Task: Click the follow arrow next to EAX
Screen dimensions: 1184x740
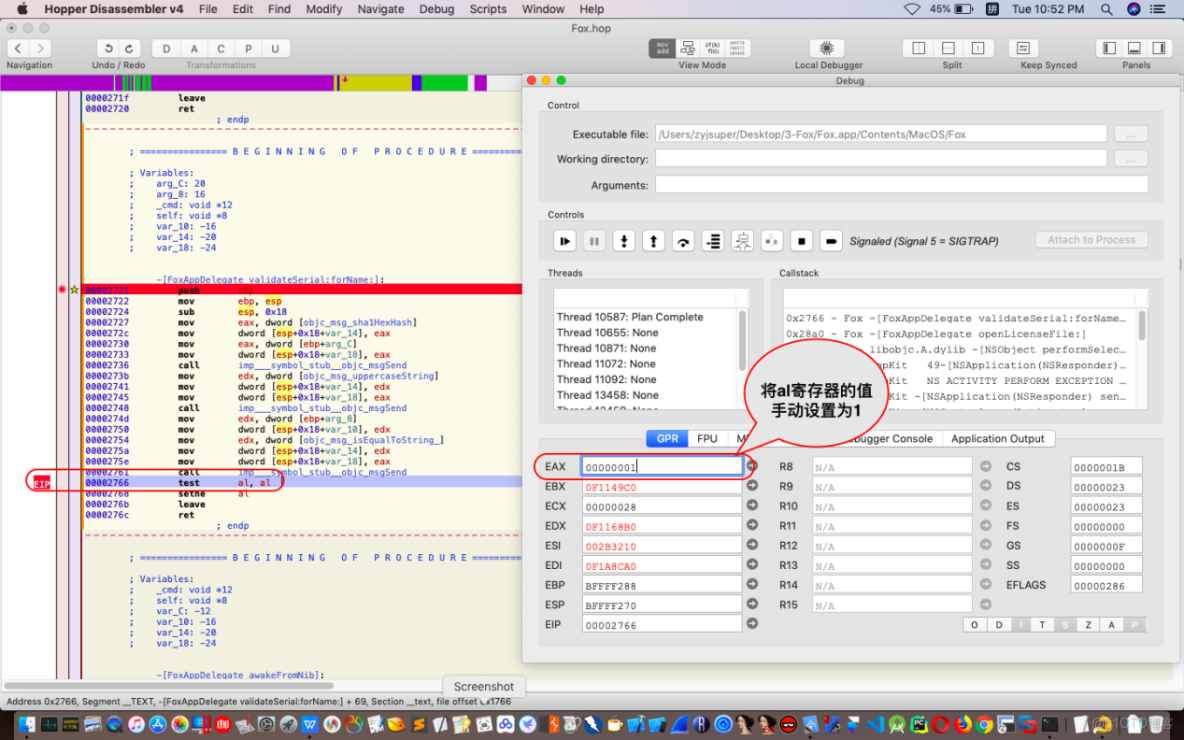Action: 751,466
